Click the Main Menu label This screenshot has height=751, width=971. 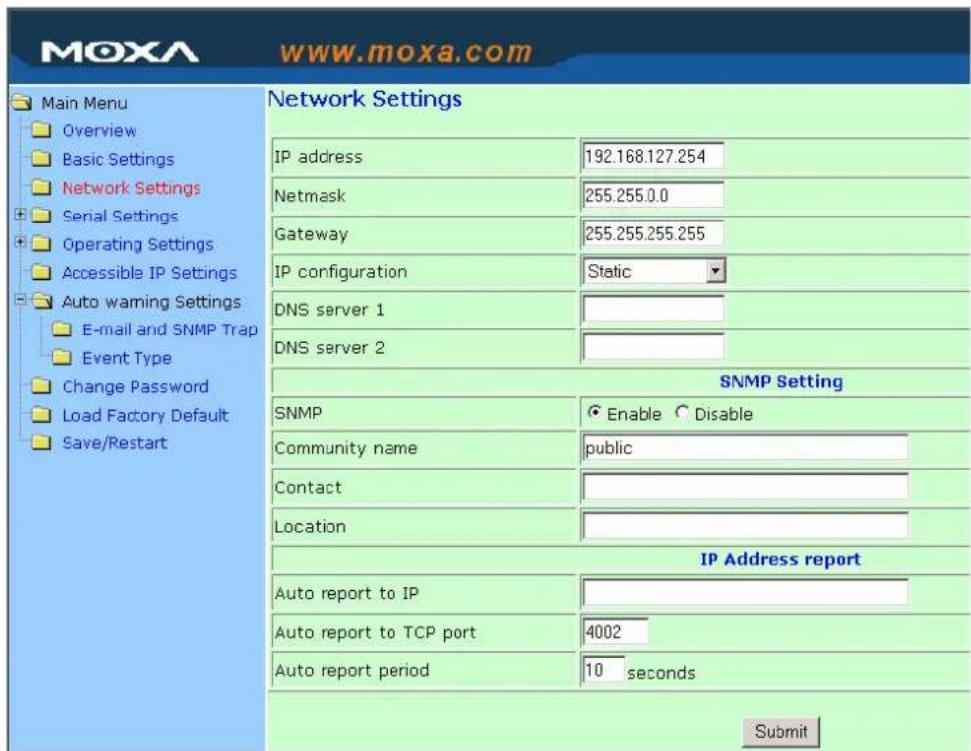(84, 103)
